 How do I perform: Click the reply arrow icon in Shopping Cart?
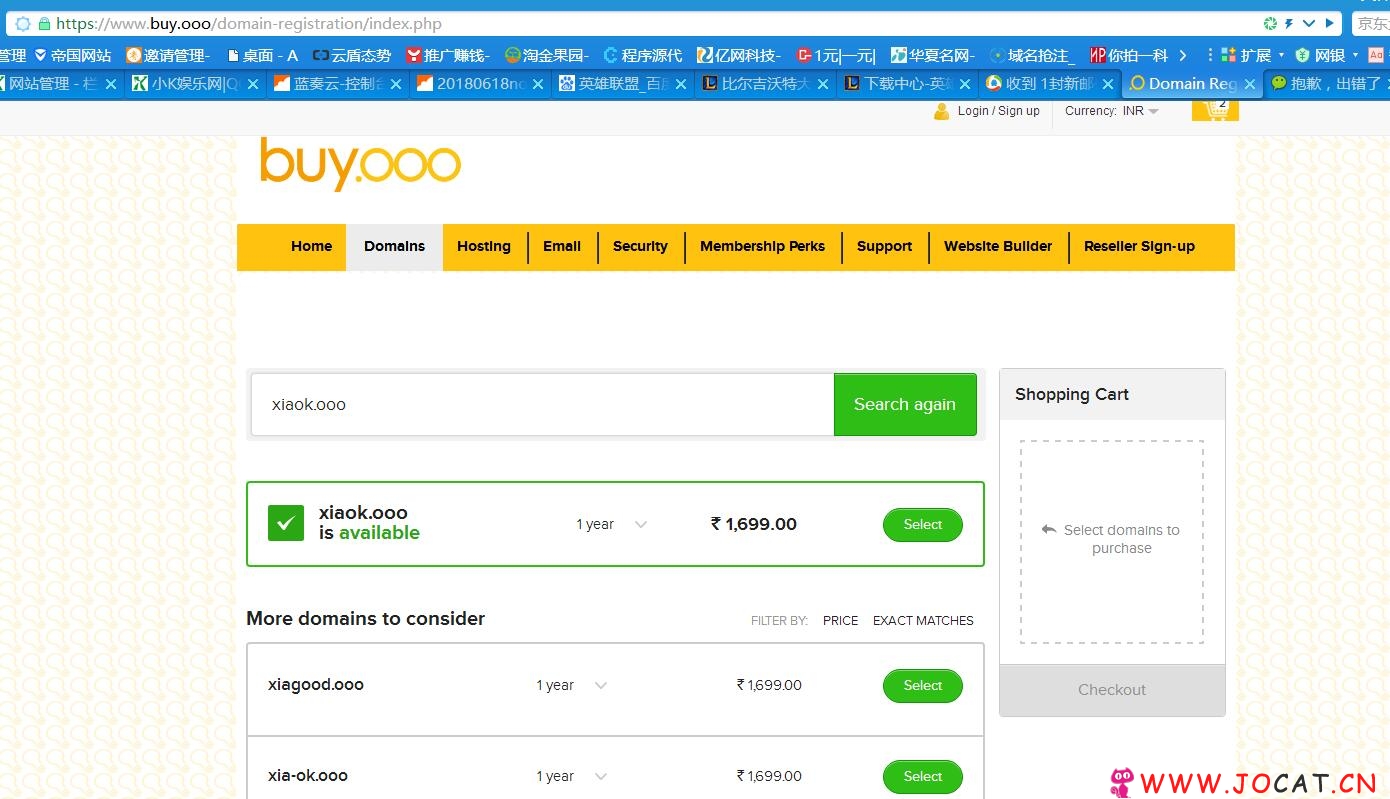click(1049, 530)
